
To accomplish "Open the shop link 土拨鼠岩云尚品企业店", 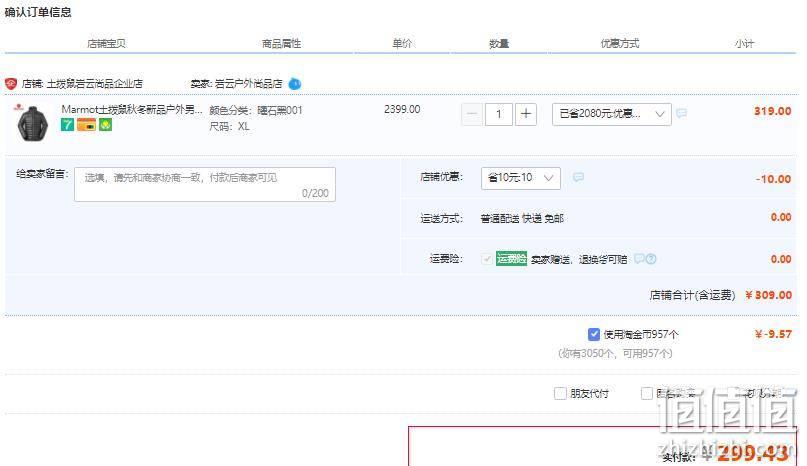I will click(95, 83).
